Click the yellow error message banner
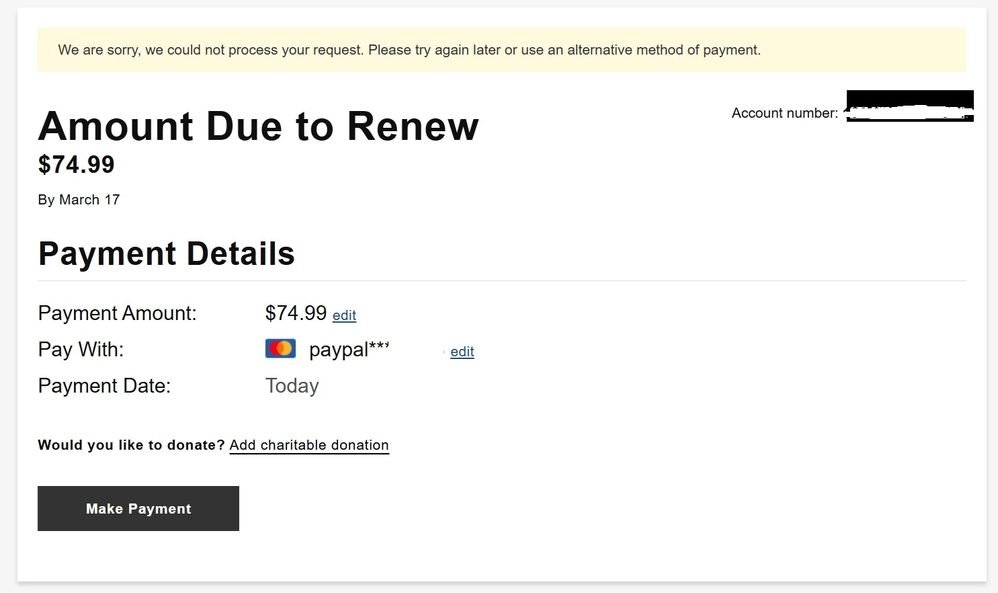This screenshot has height=593, width=998. (502, 50)
